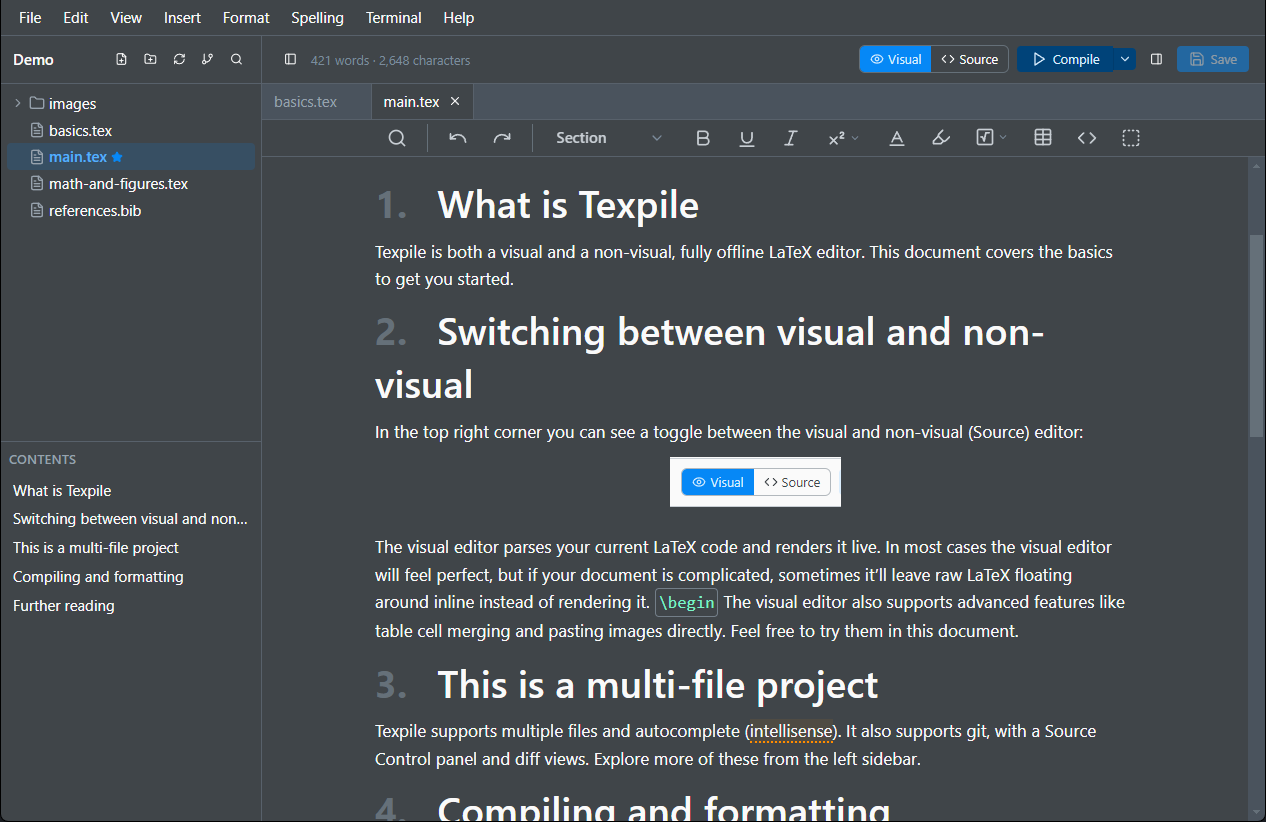Switch to Source editor mode
1266x822 pixels.
970,59
